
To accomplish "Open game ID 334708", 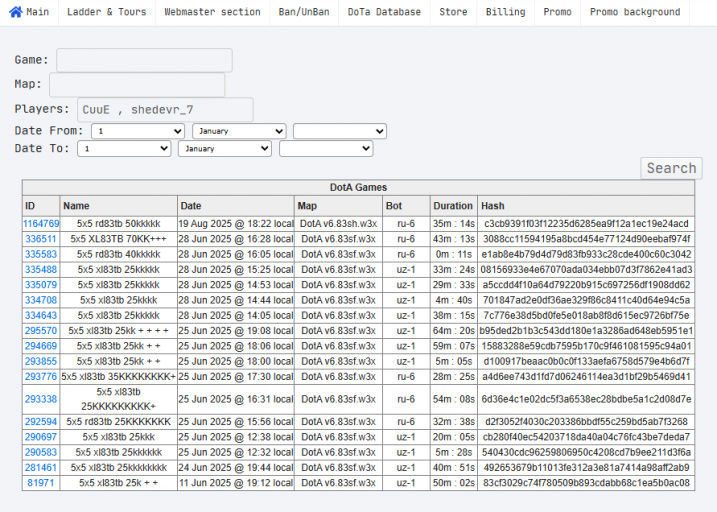I will coord(41,300).
